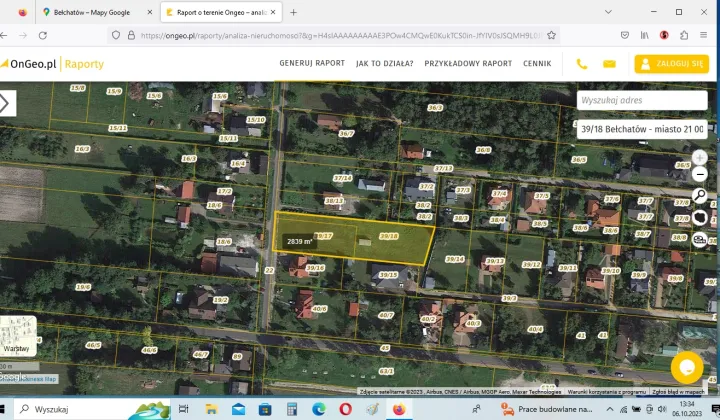Zoom out the map with minus button
Screen dimensions: 720x420
(699, 174)
